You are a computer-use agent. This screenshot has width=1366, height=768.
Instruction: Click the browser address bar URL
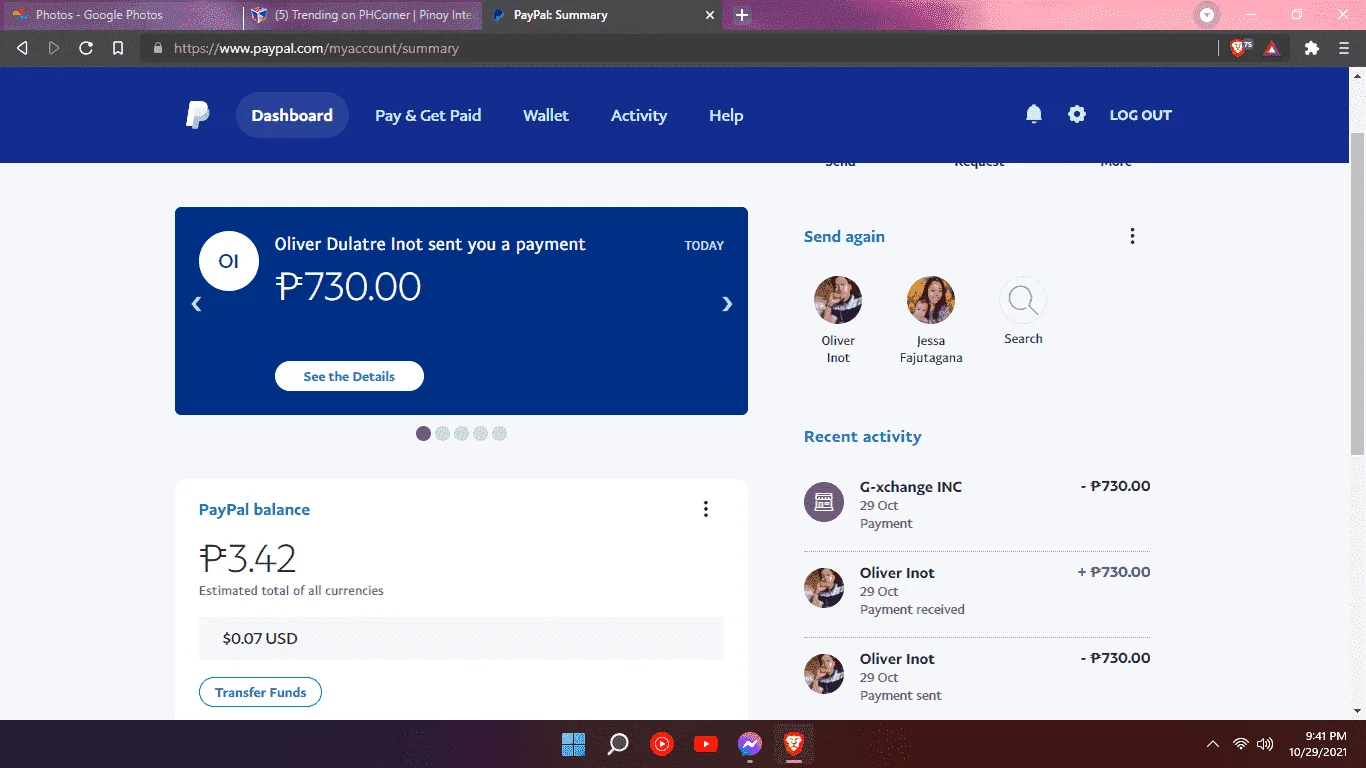316,48
